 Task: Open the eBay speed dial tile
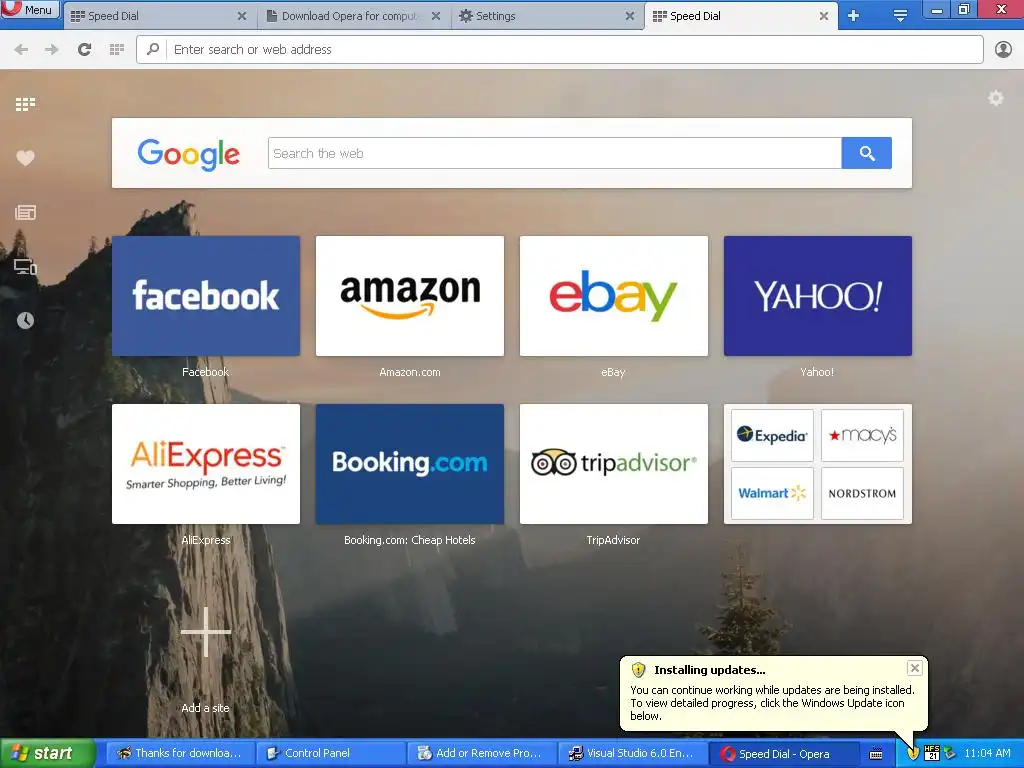613,296
